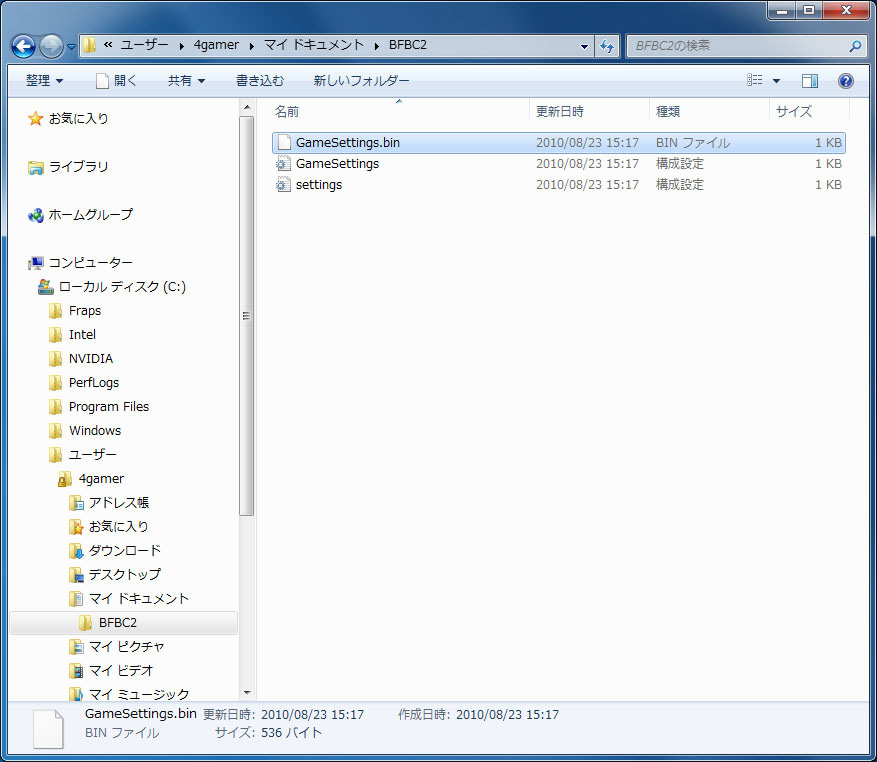The image size is (877, 762).
Task: Sort by the 更新日時 column header
Action: coord(560,112)
